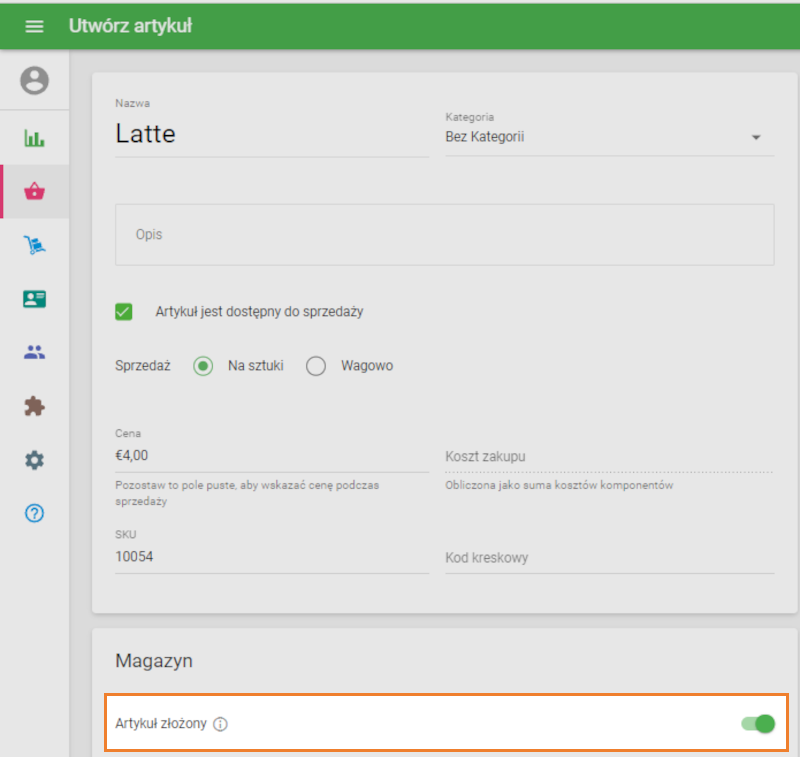Open the reports bar chart icon
Screen dimensions: 800x757
[x=34, y=138]
